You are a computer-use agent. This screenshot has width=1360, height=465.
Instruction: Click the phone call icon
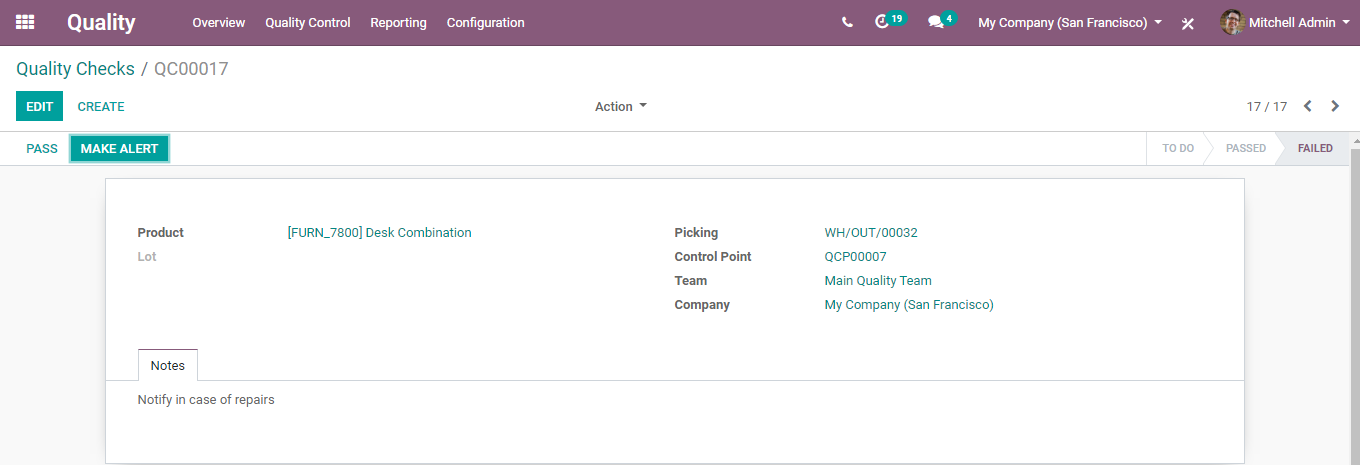pos(847,22)
